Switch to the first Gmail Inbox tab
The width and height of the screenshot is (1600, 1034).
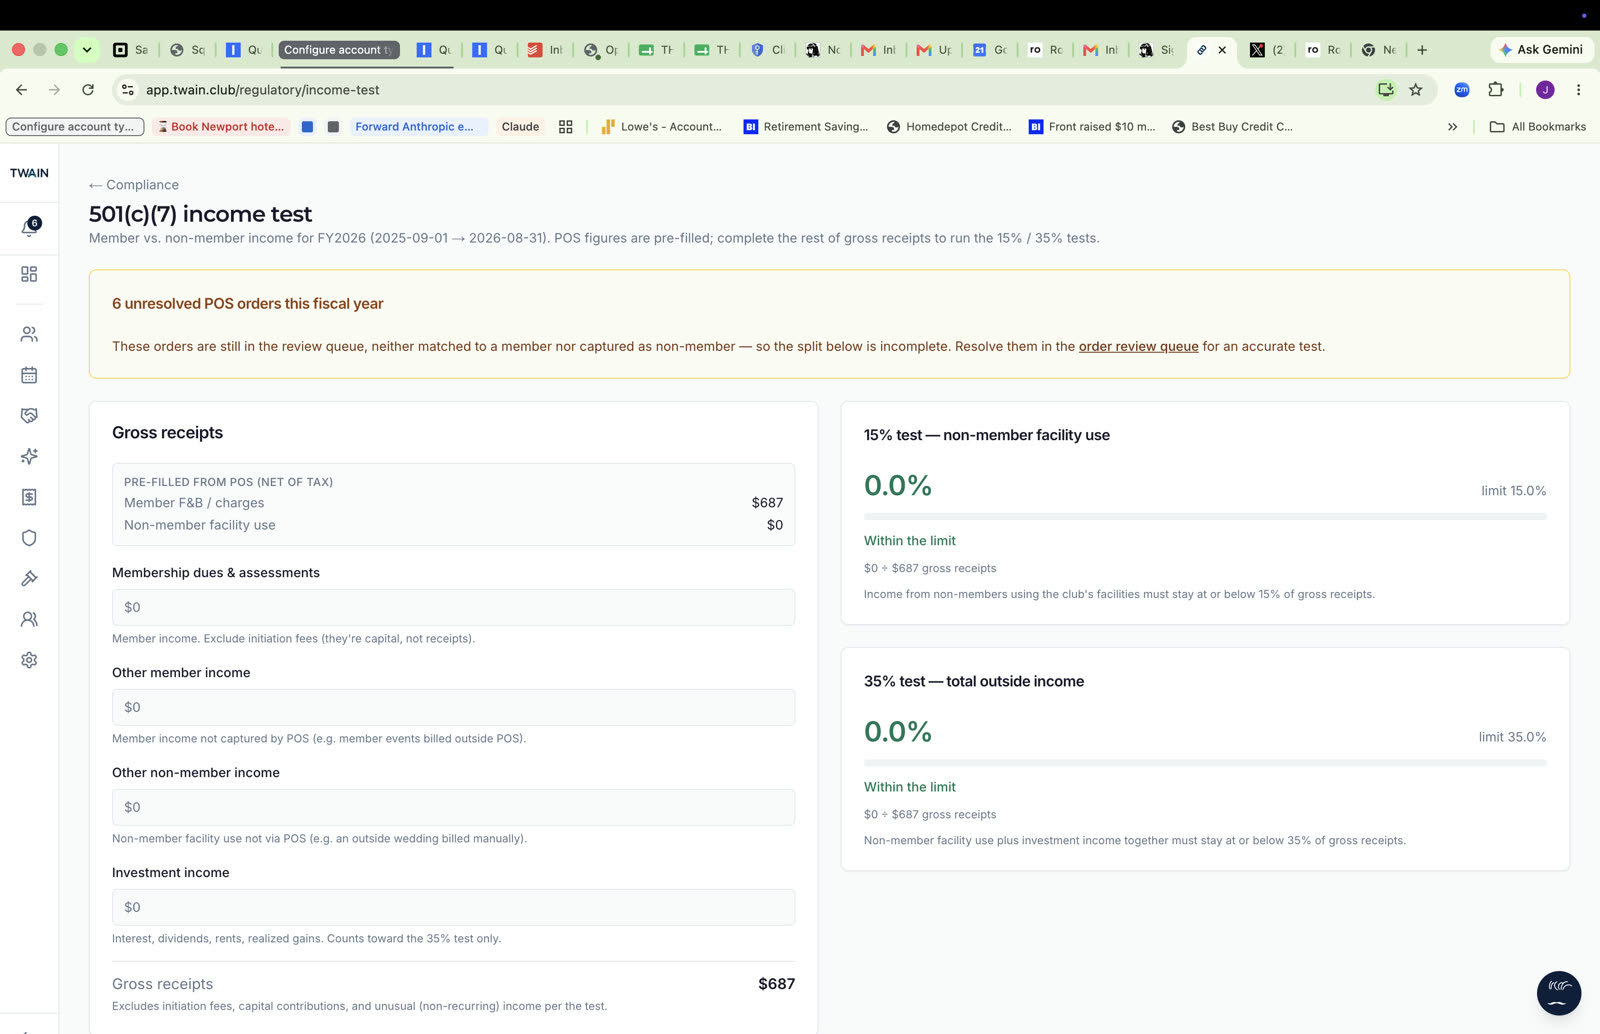(x=879, y=50)
